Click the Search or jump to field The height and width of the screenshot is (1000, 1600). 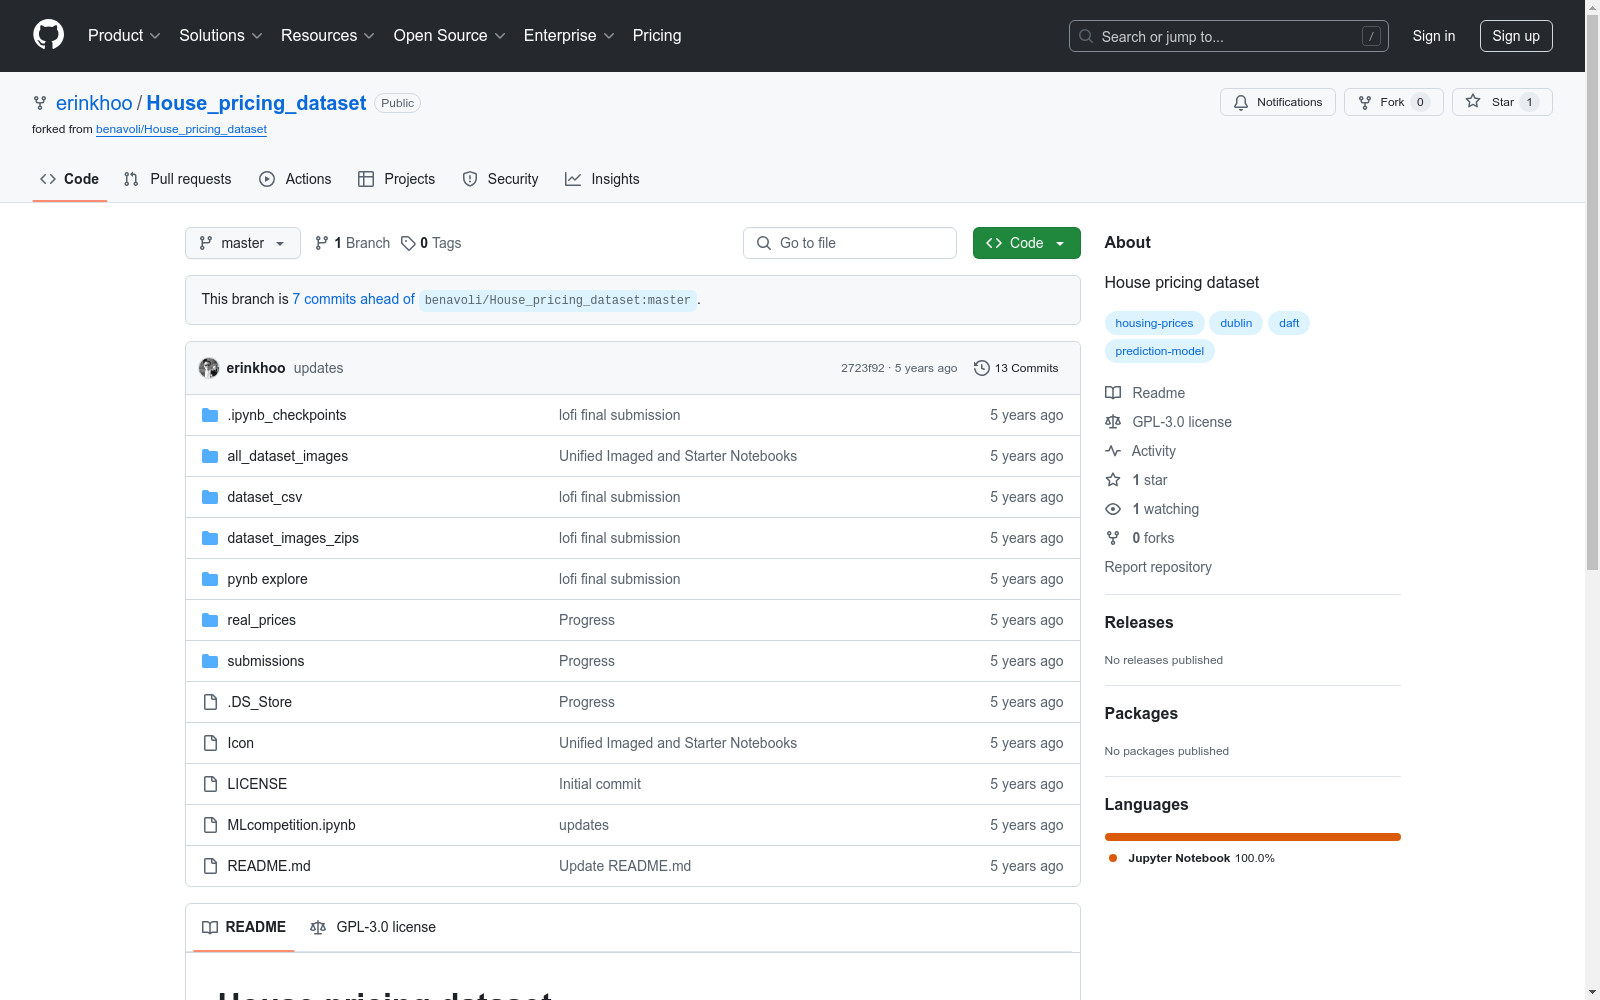[x=1229, y=36]
